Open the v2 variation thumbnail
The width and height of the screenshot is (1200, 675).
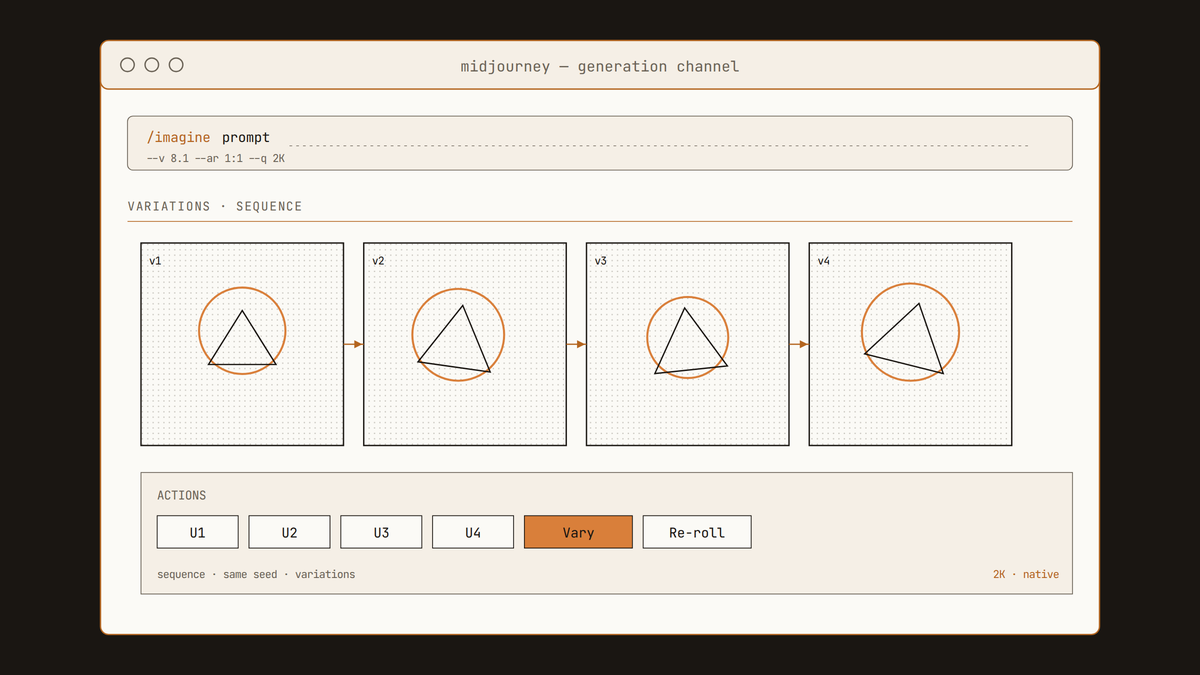pos(465,344)
